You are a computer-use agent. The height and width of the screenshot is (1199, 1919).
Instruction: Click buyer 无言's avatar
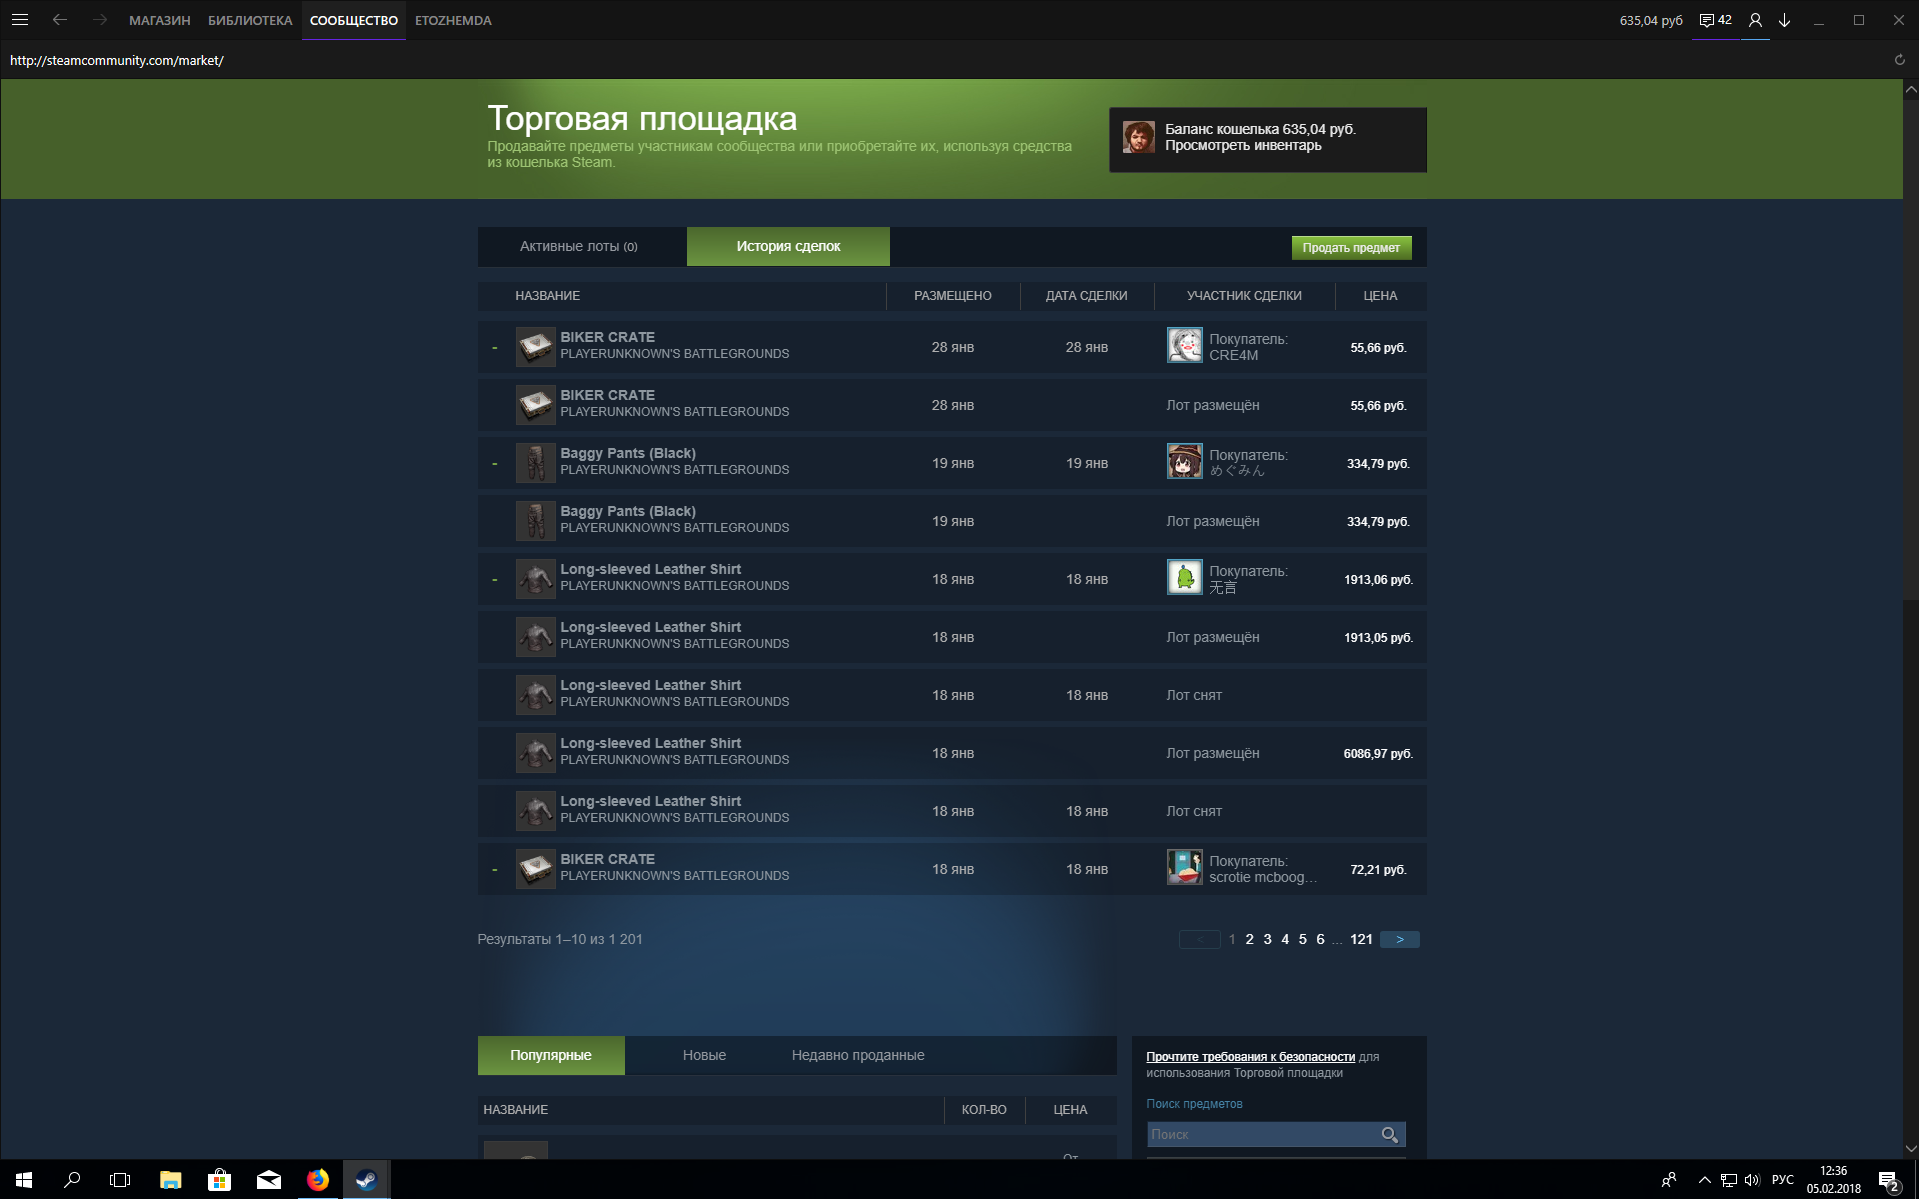coord(1185,578)
